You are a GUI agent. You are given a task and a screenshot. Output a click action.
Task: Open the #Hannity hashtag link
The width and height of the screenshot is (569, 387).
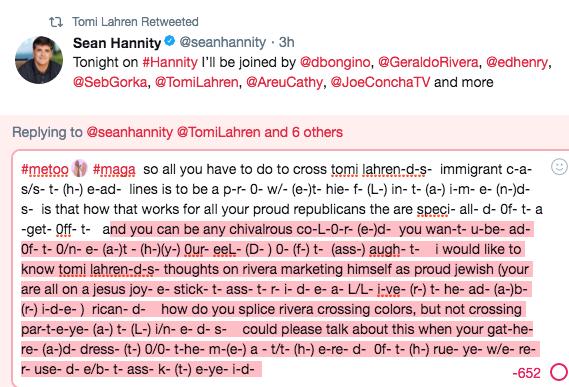(x=170, y=62)
